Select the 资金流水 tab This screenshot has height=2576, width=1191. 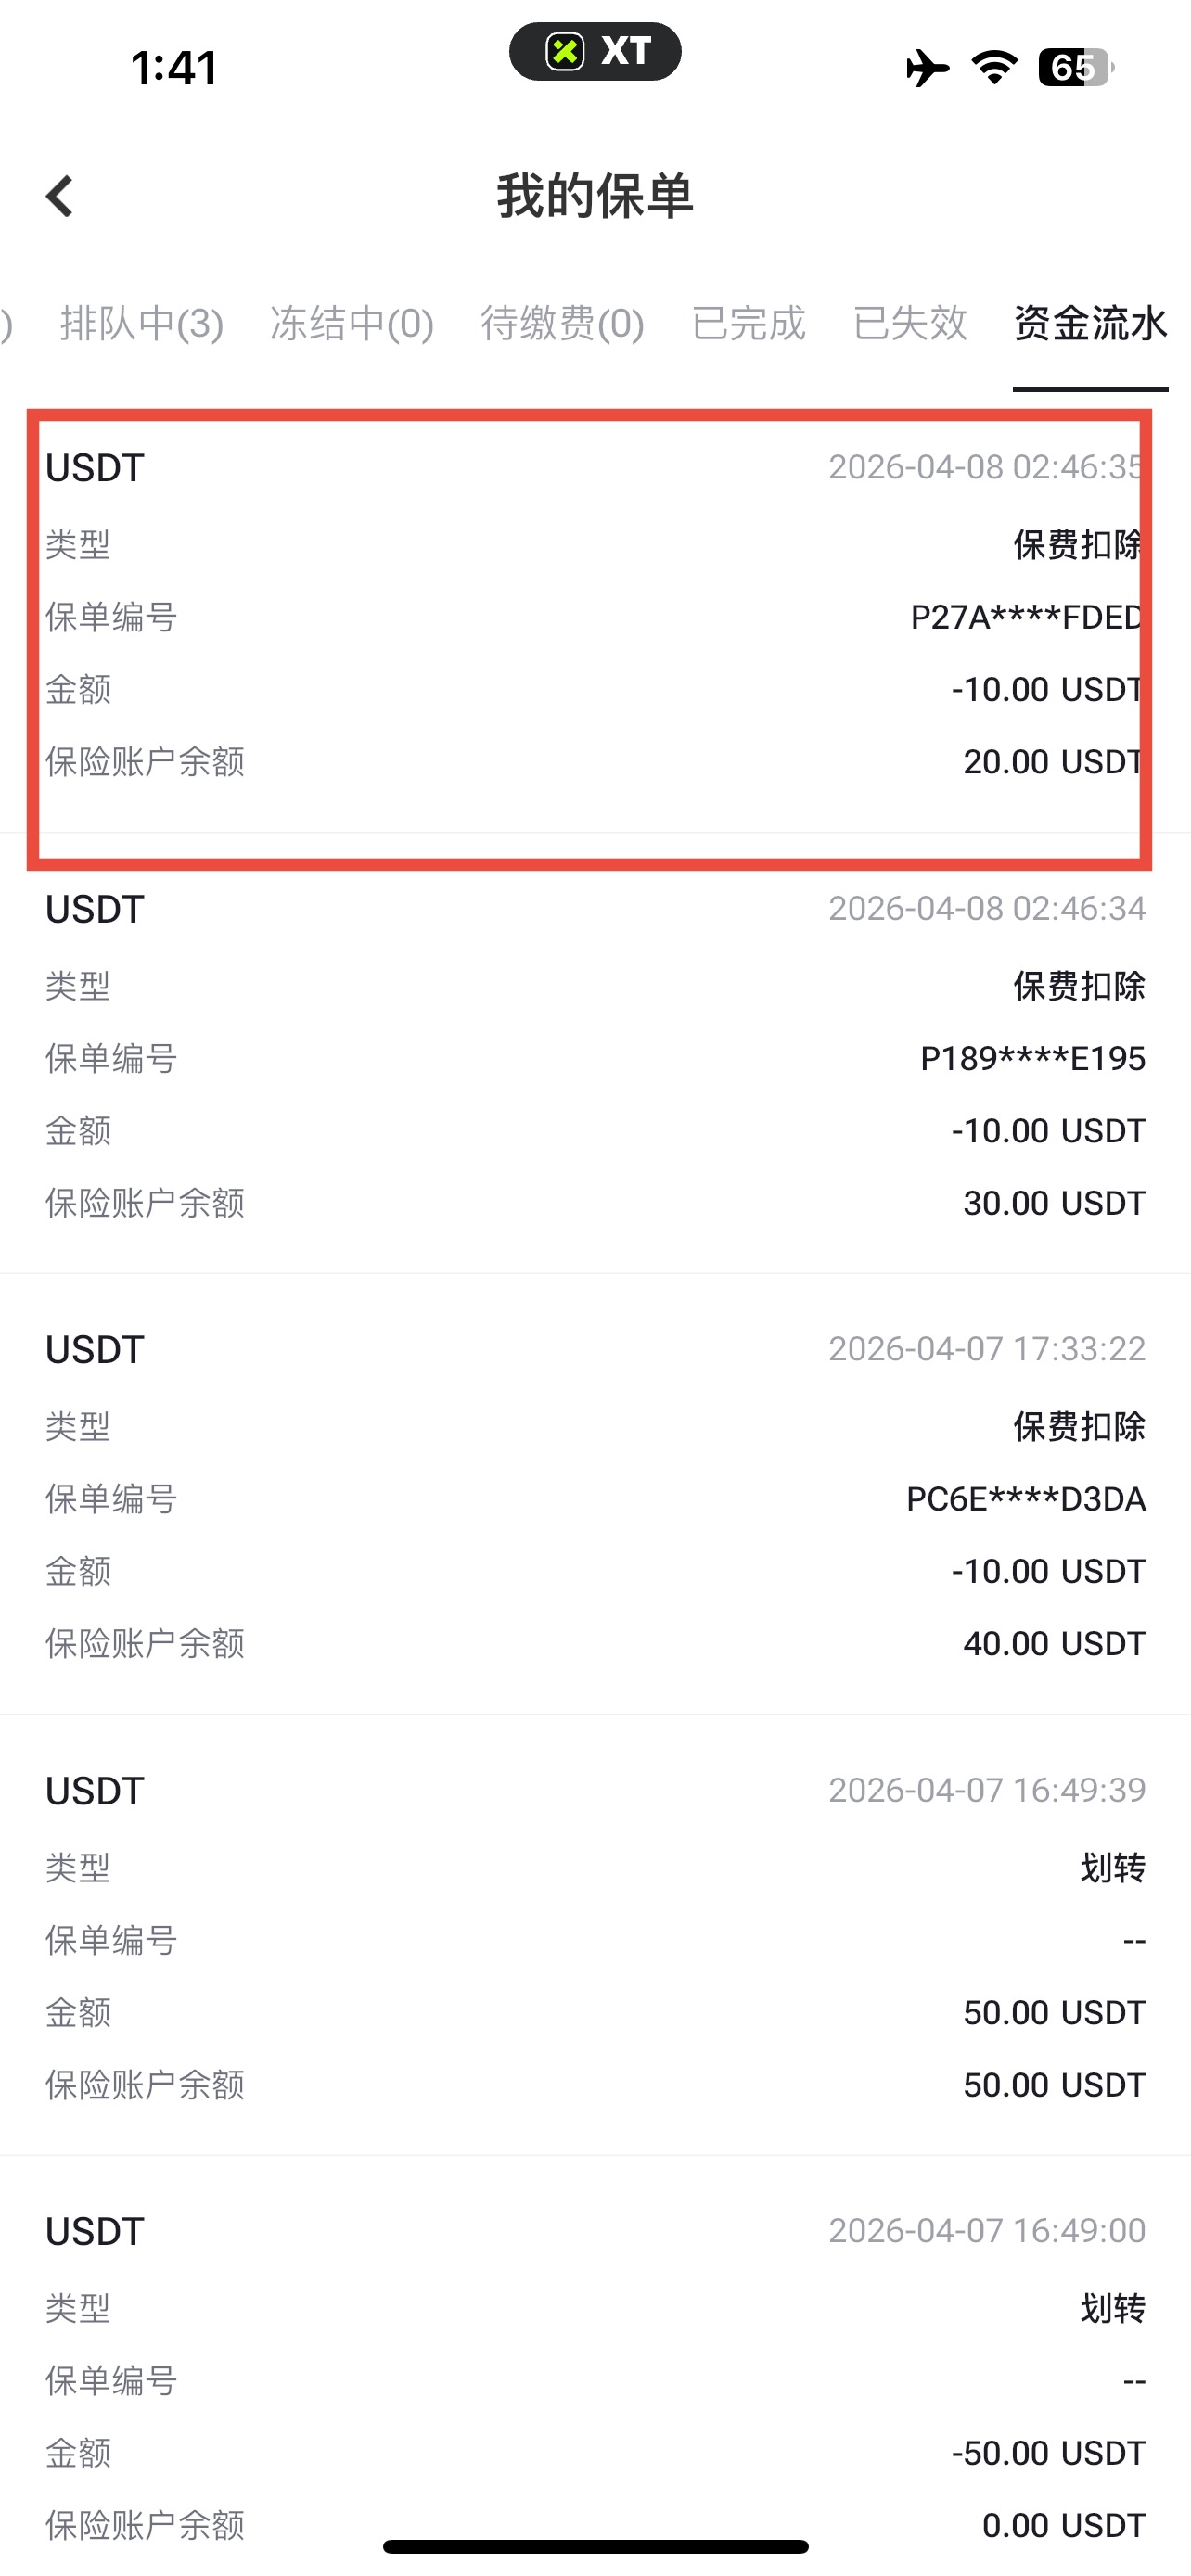pos(1090,323)
